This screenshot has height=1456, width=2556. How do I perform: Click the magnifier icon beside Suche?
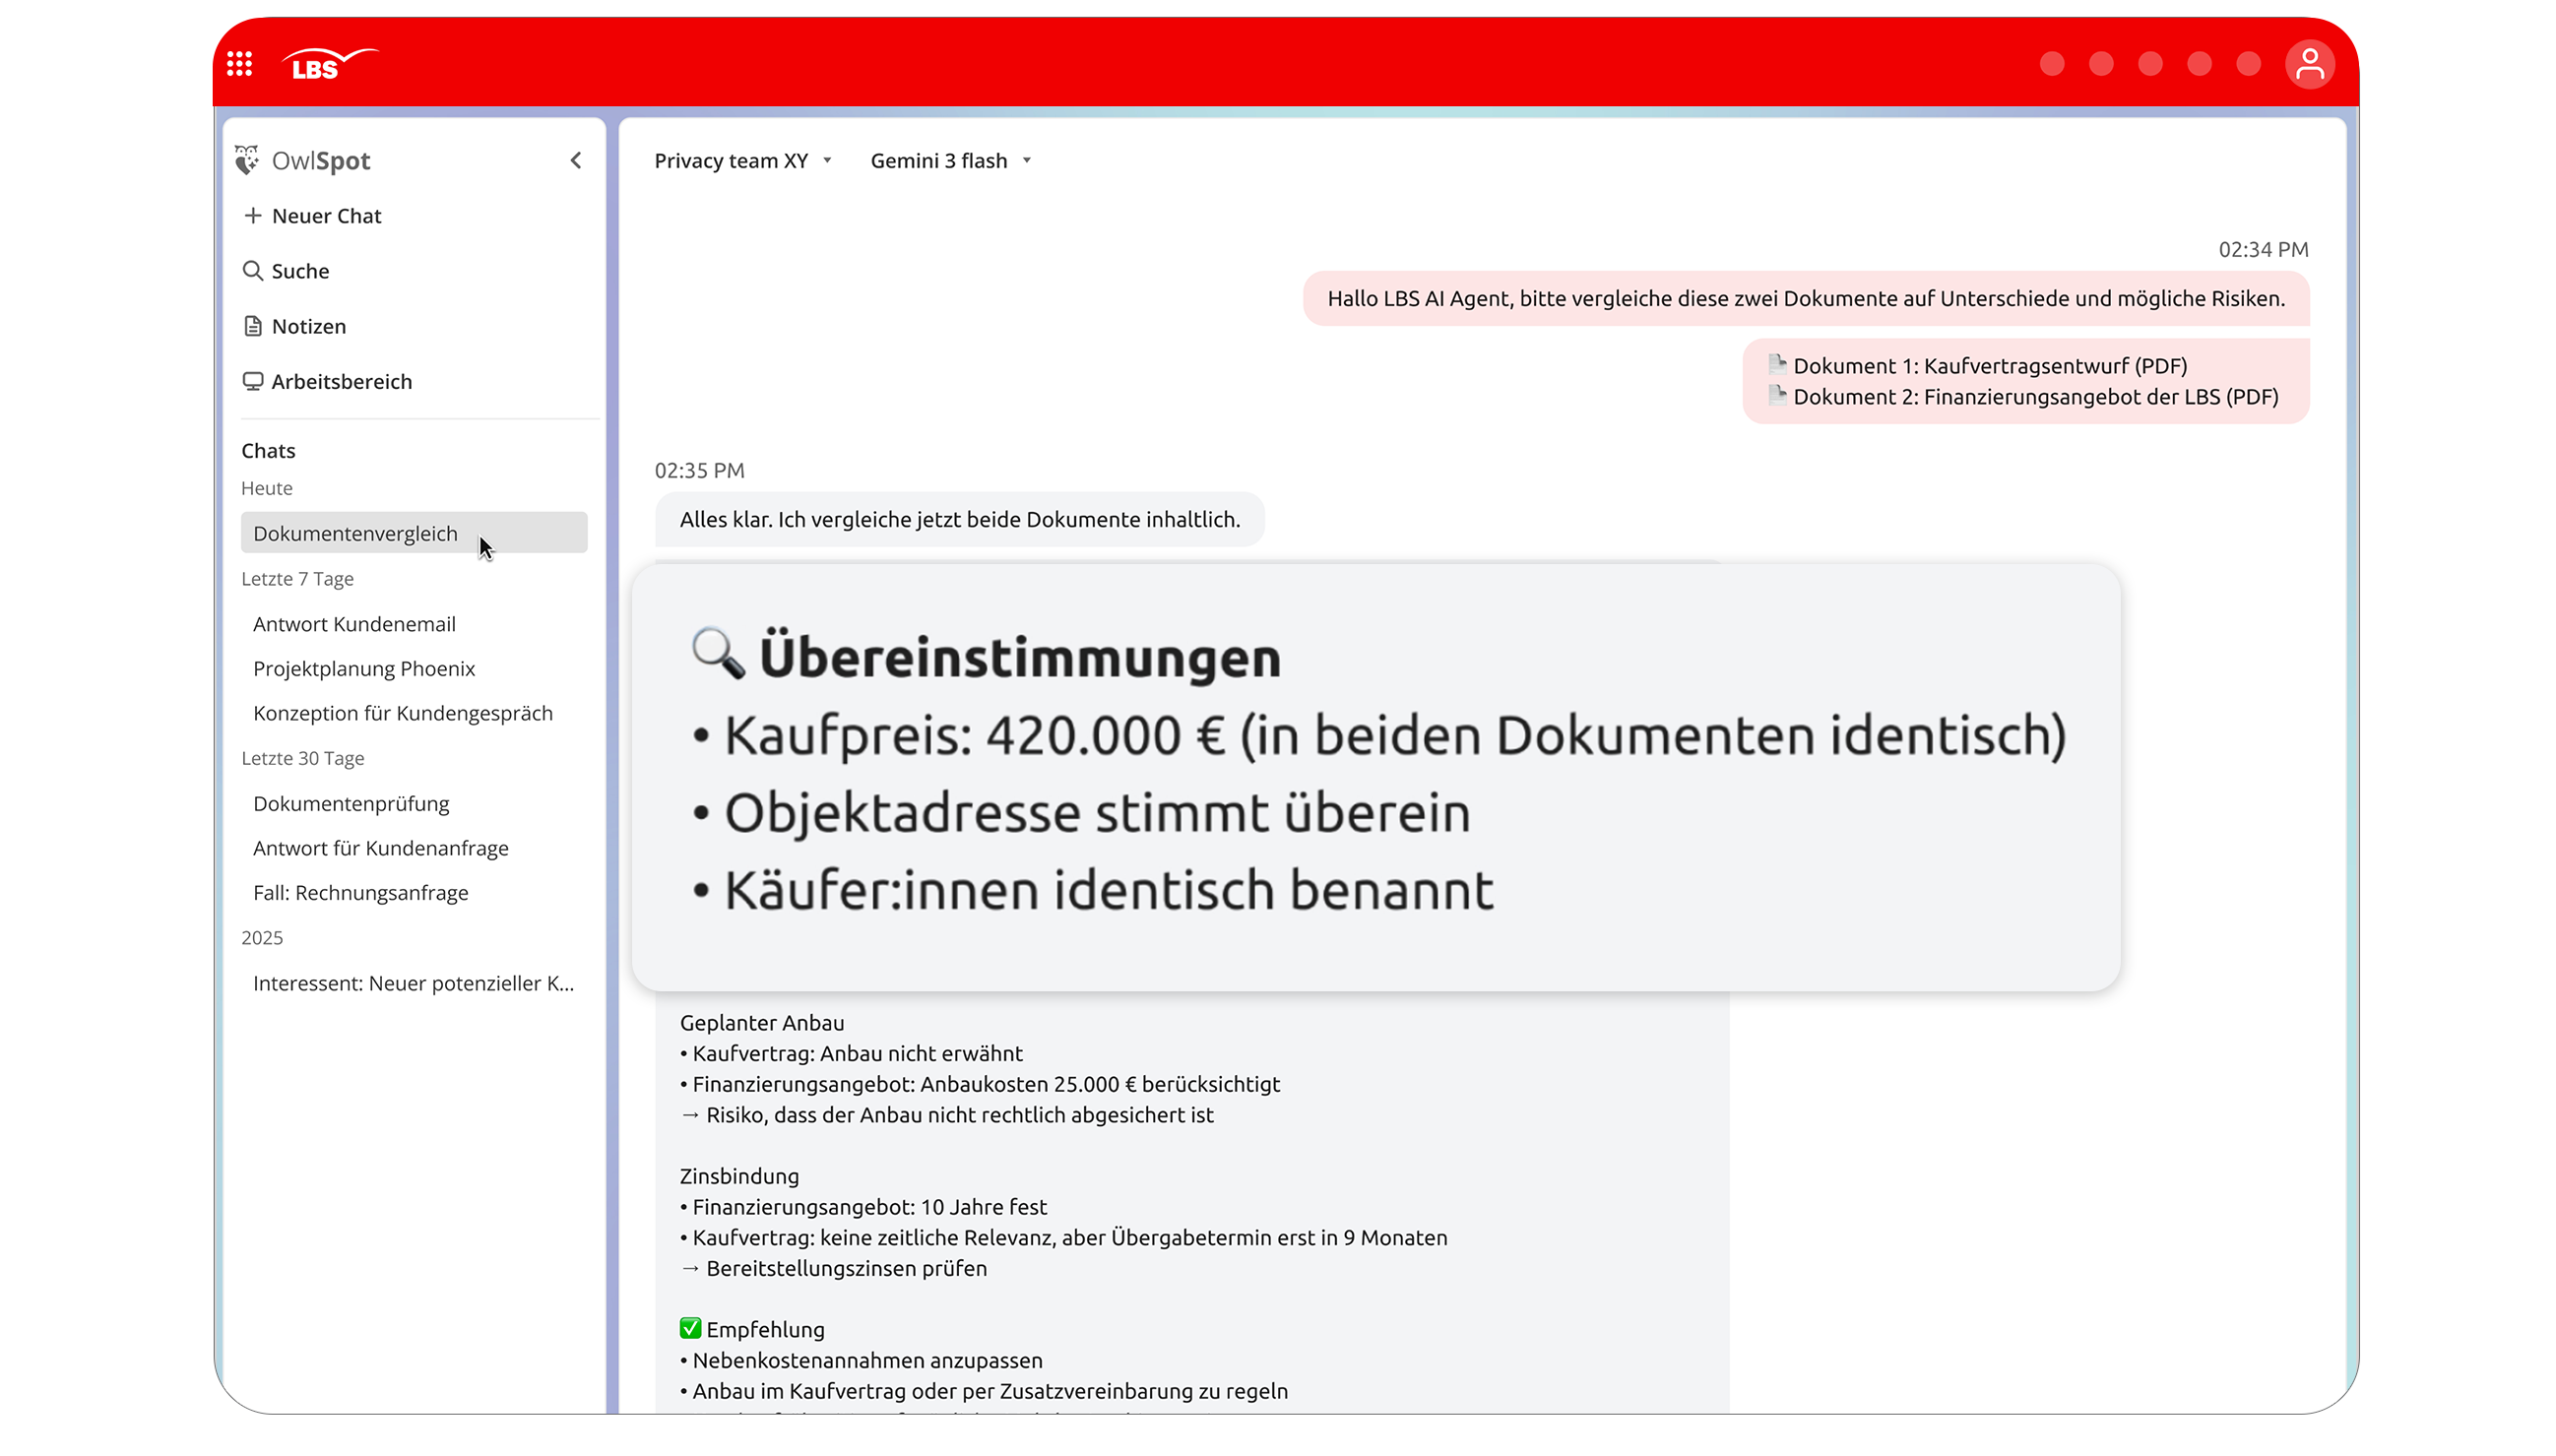(253, 271)
